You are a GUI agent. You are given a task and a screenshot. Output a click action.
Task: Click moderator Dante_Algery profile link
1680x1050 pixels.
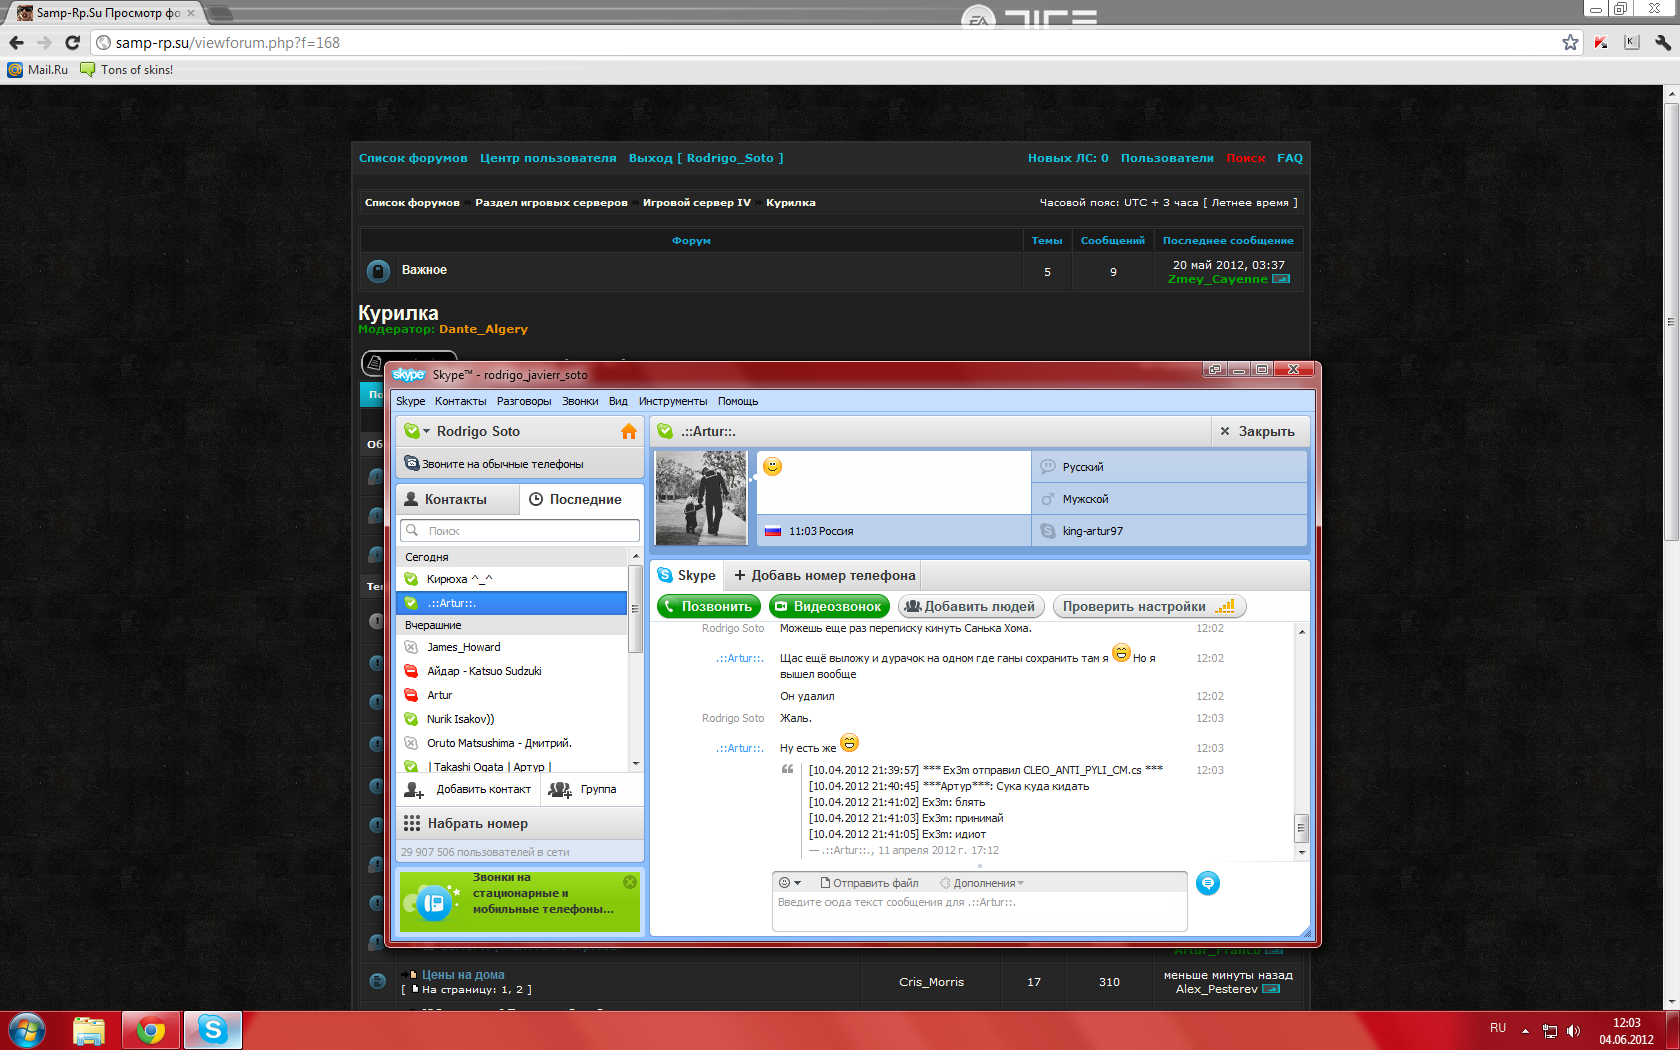click(x=483, y=329)
